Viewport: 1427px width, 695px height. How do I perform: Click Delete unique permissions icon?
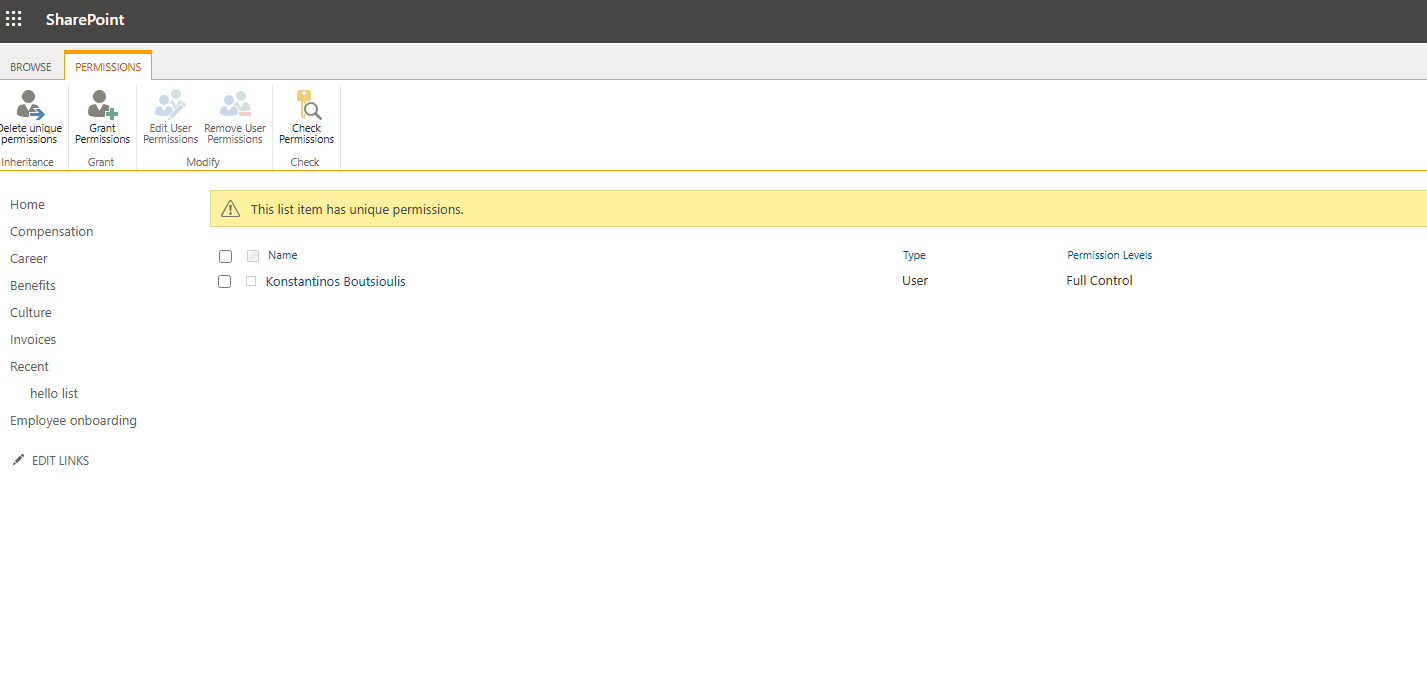[30, 106]
